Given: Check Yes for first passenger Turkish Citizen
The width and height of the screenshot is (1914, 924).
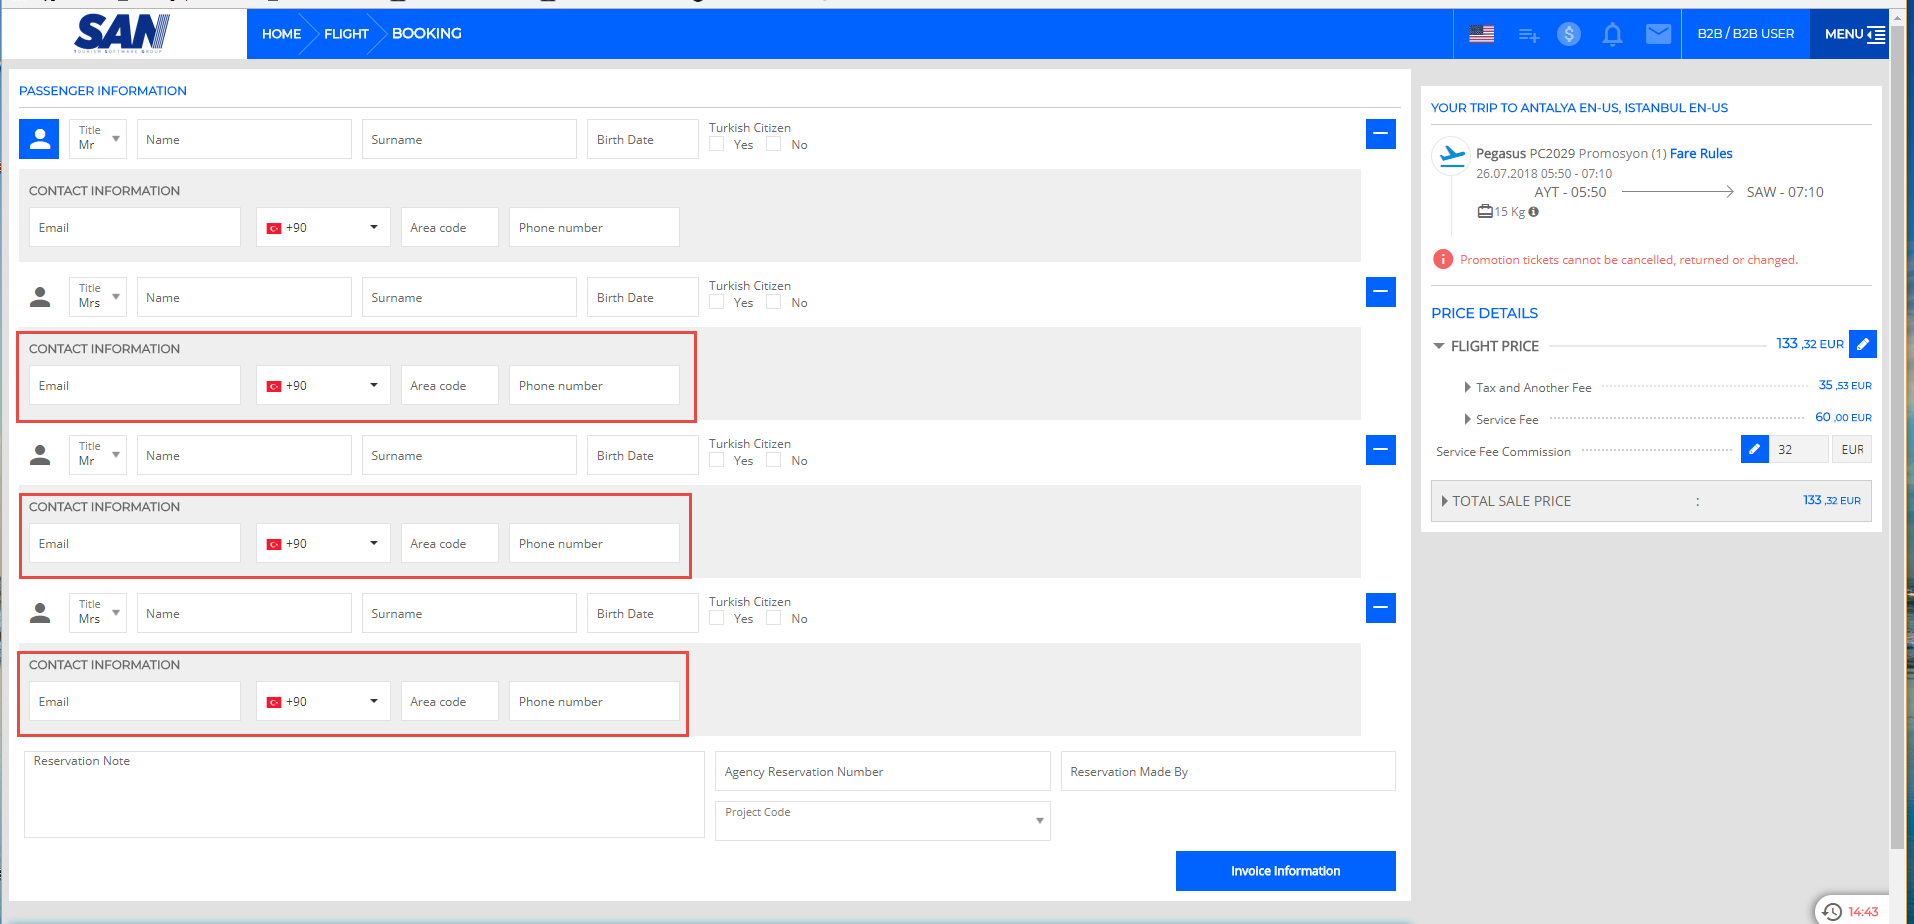Looking at the screenshot, I should 717,144.
